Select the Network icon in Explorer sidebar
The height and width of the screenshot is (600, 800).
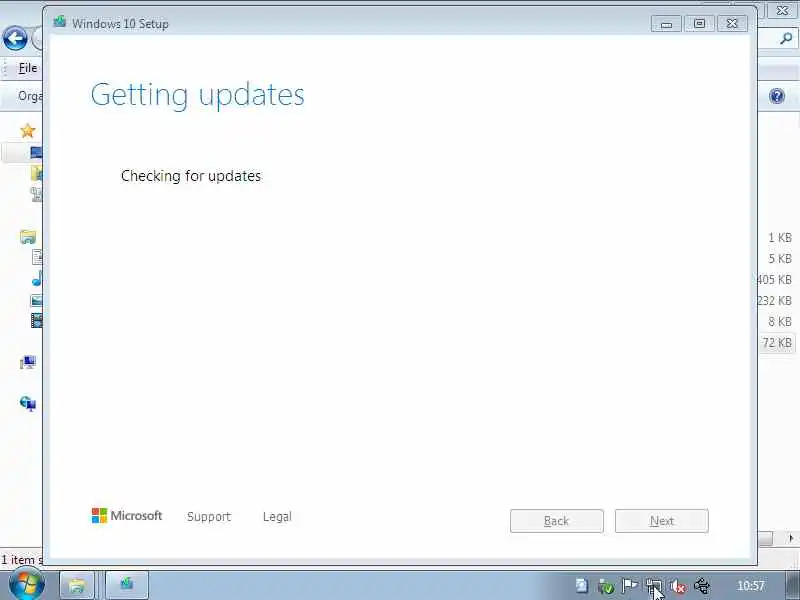[28, 404]
